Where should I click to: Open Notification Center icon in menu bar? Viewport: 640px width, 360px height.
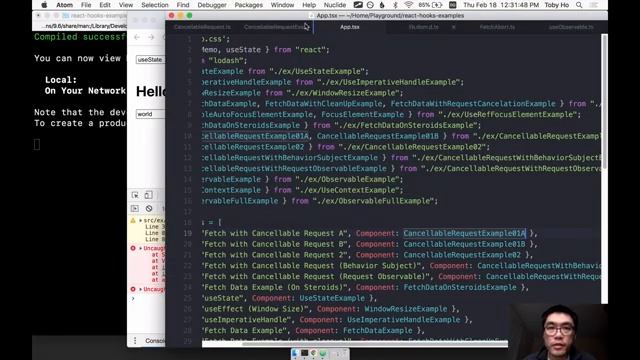click(594, 5)
